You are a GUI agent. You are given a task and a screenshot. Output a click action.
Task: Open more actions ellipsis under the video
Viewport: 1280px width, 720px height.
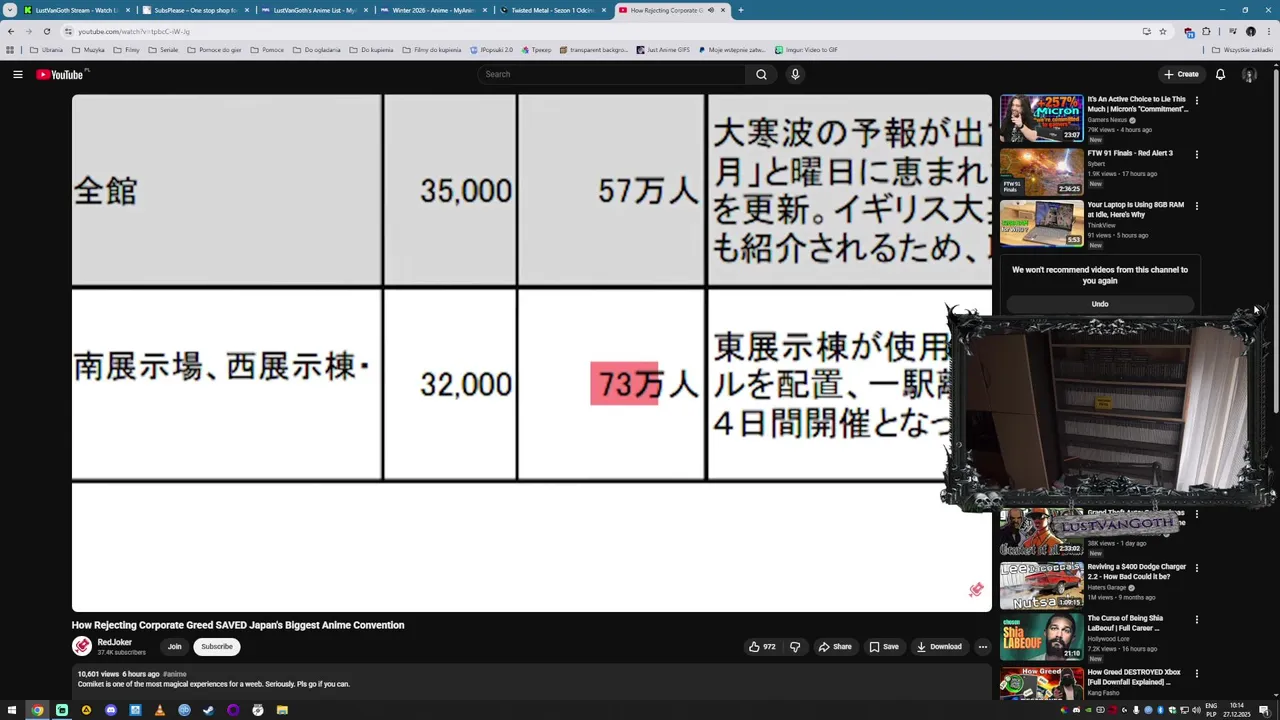[982, 647]
